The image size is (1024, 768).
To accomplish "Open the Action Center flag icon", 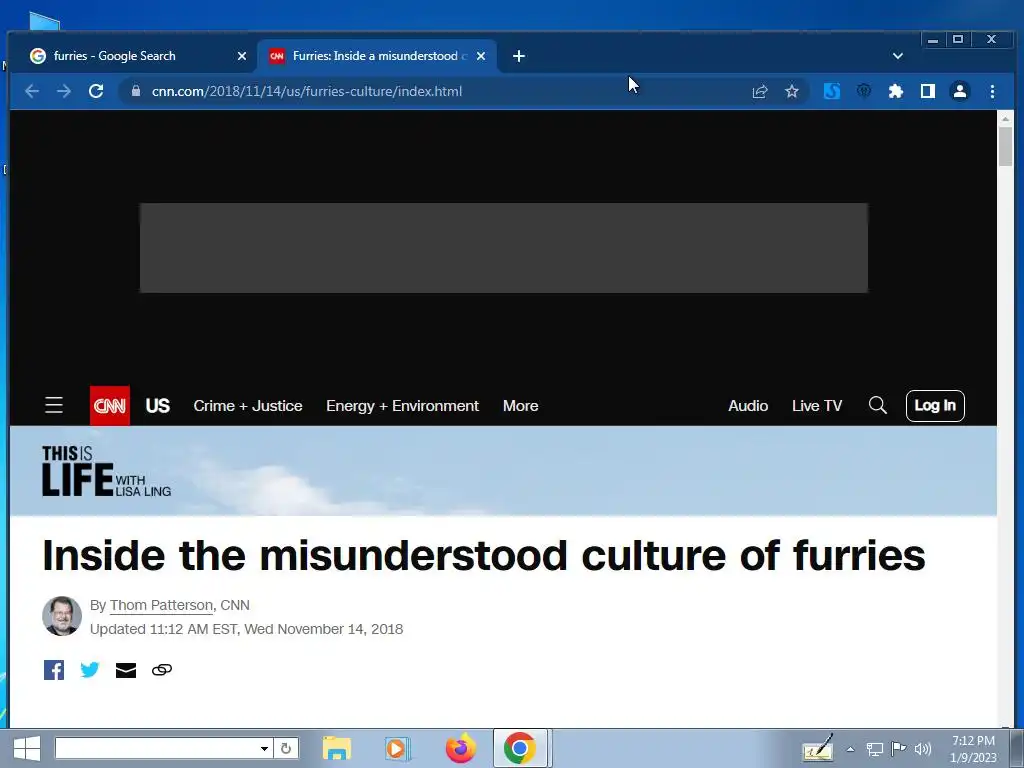I will (899, 748).
